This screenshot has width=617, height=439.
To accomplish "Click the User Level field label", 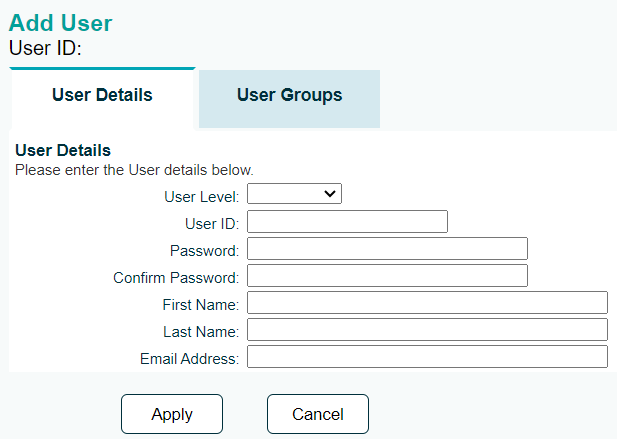I will (x=201, y=197).
